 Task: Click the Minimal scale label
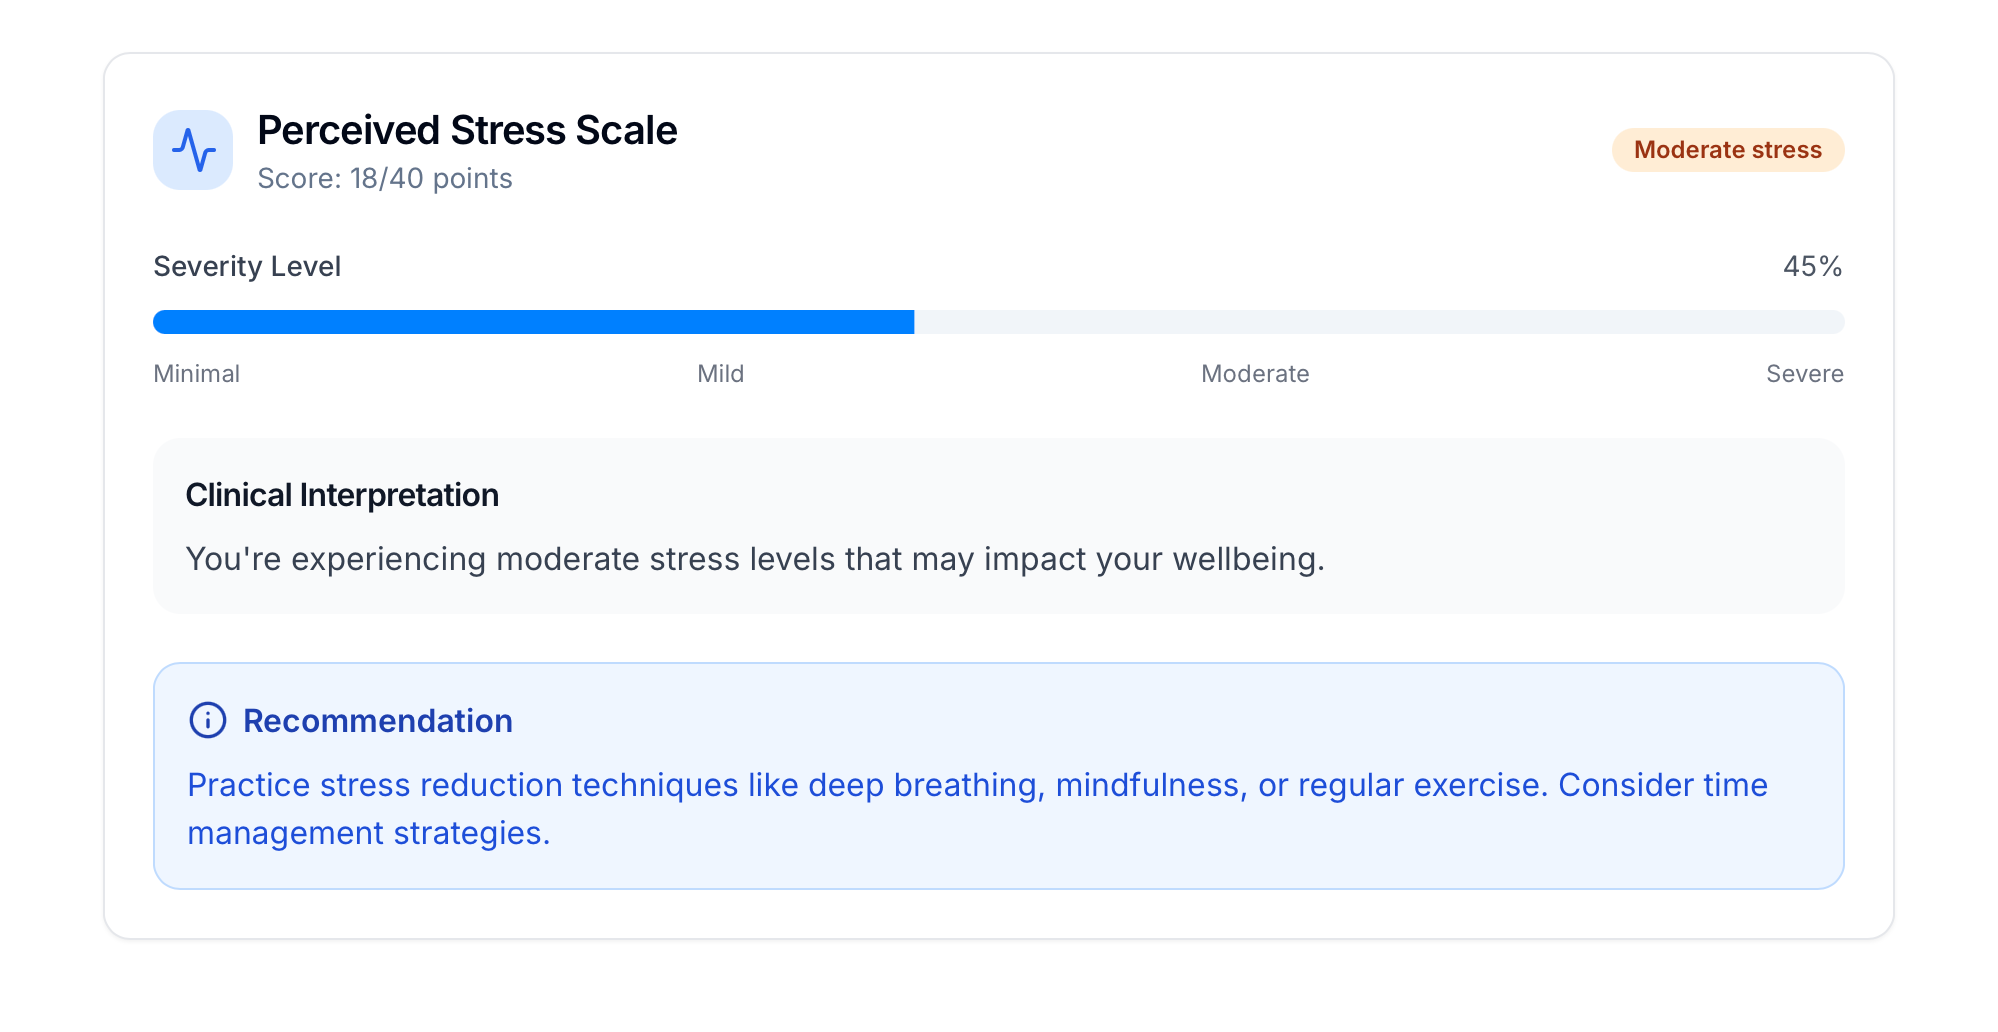197,374
